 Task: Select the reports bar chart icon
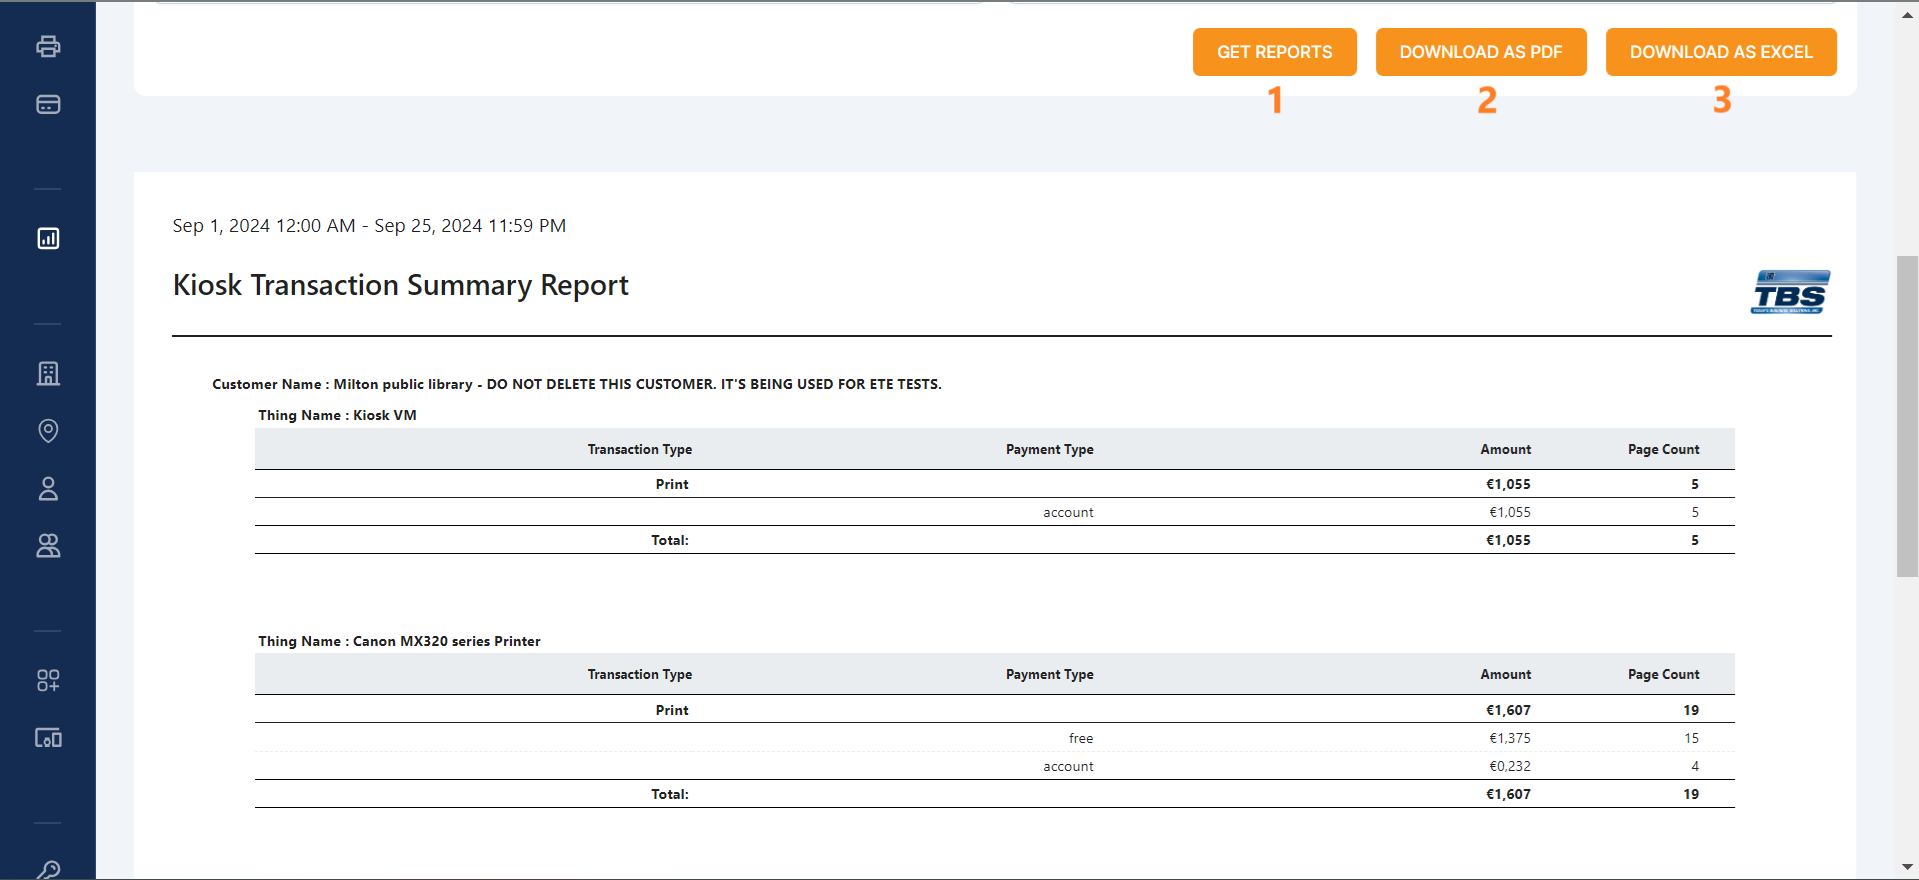click(48, 238)
